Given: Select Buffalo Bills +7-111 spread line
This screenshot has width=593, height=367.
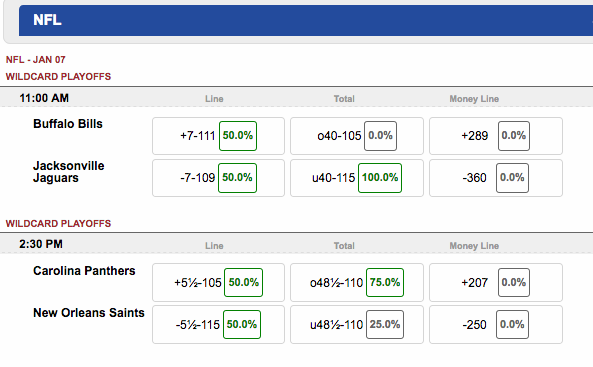Looking at the screenshot, I should pyautogui.click(x=218, y=136).
